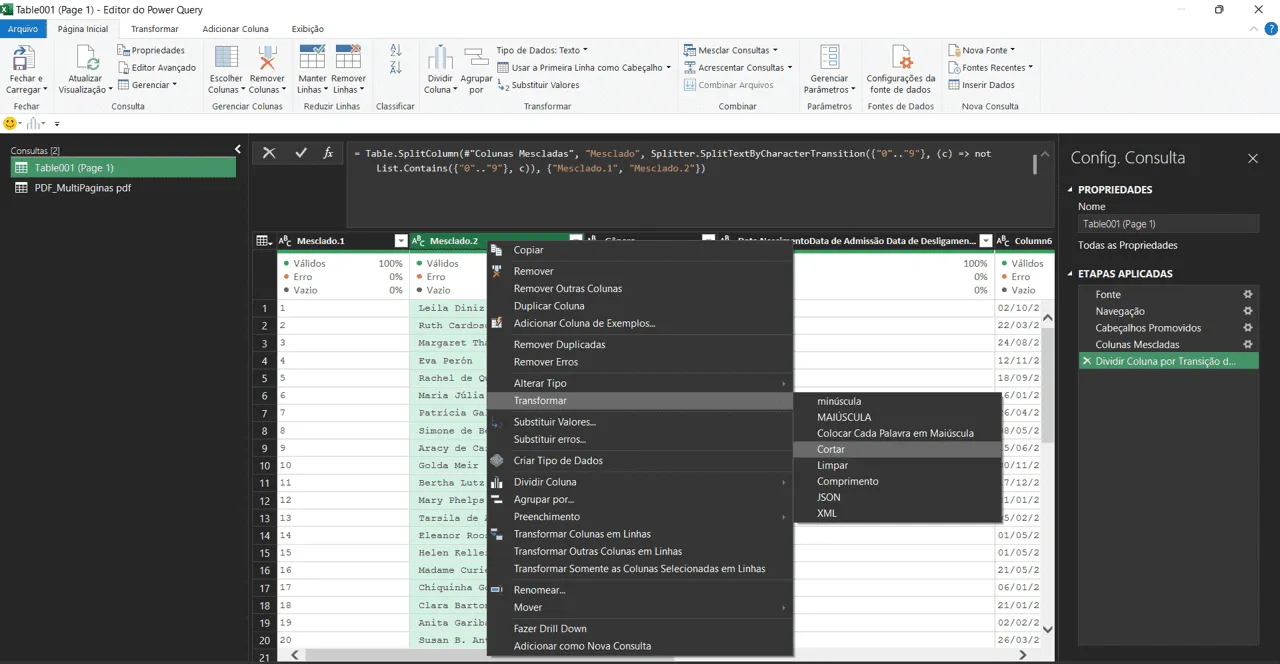Click the Manter Linhas icon

(x=312, y=57)
